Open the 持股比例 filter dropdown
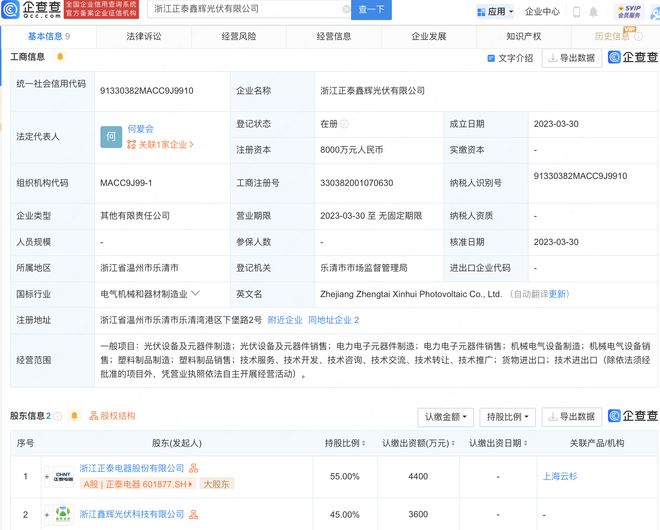The height and width of the screenshot is (530, 660). pyautogui.click(x=507, y=417)
